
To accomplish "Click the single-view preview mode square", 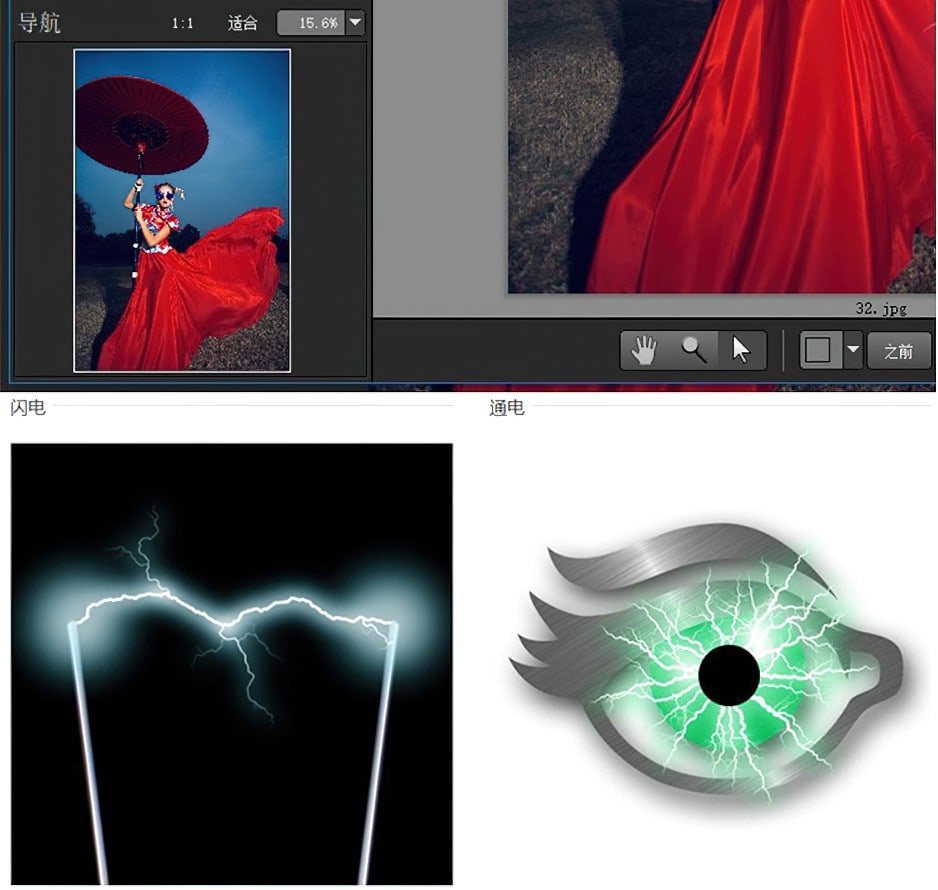I will tap(821, 350).
